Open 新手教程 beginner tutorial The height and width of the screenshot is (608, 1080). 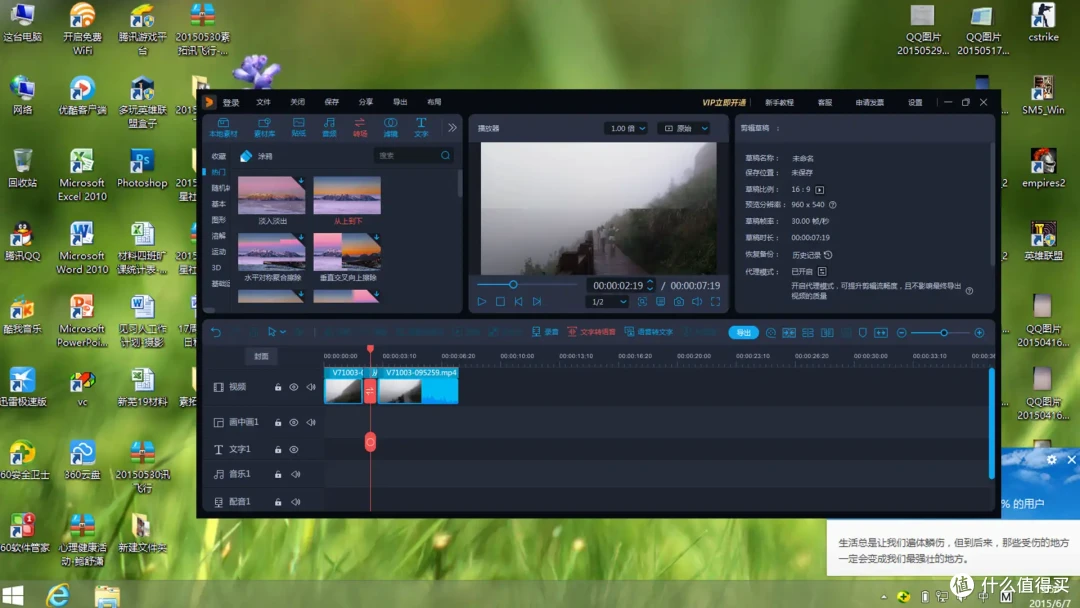tap(779, 103)
